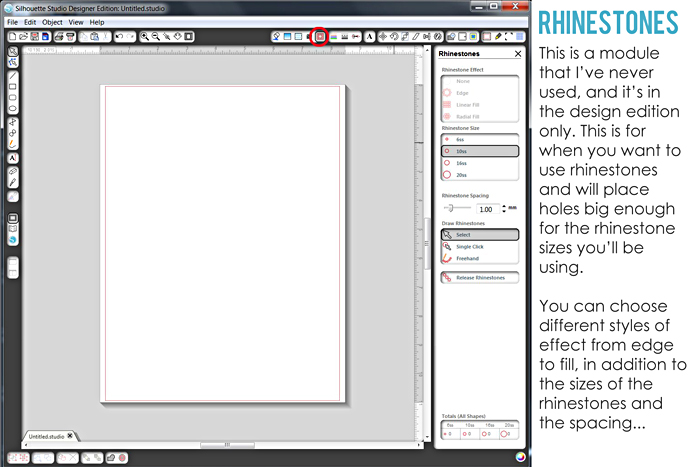Open the Rhinestones window icon
Image resolution: width=700 pixels, height=467 pixels.
320,37
